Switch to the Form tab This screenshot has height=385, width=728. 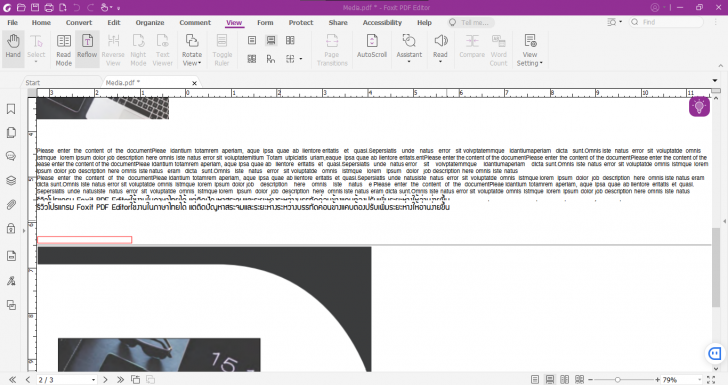pos(265,22)
